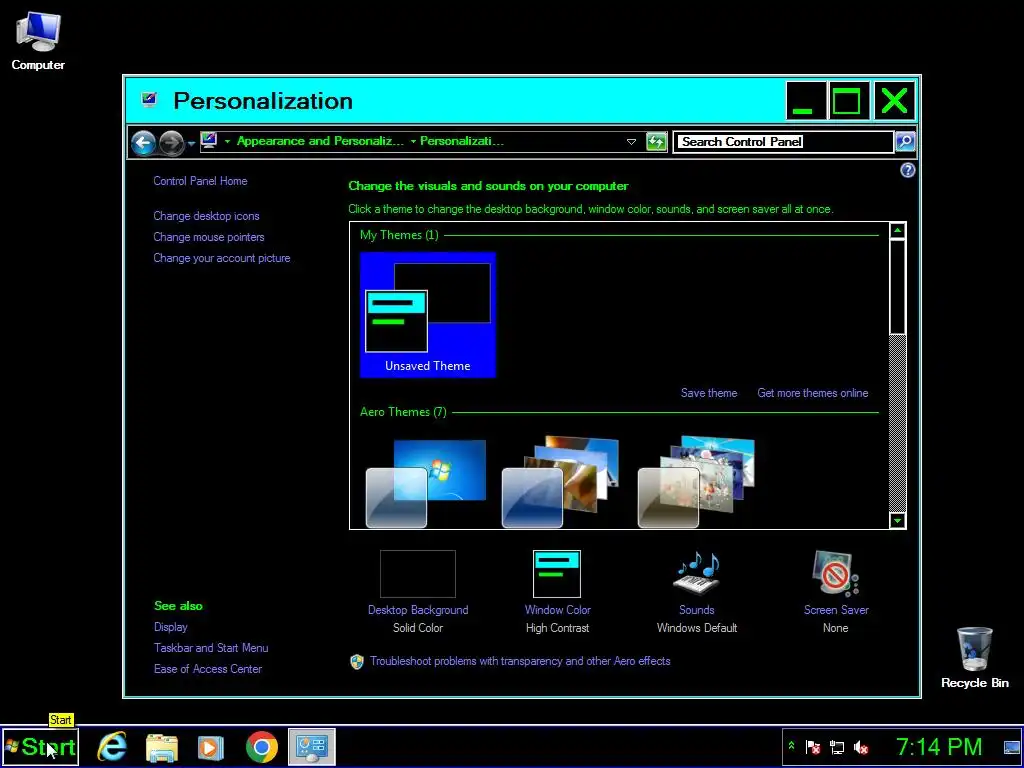Click the muted volume tray icon
Image resolution: width=1024 pixels, height=768 pixels.
click(x=861, y=746)
